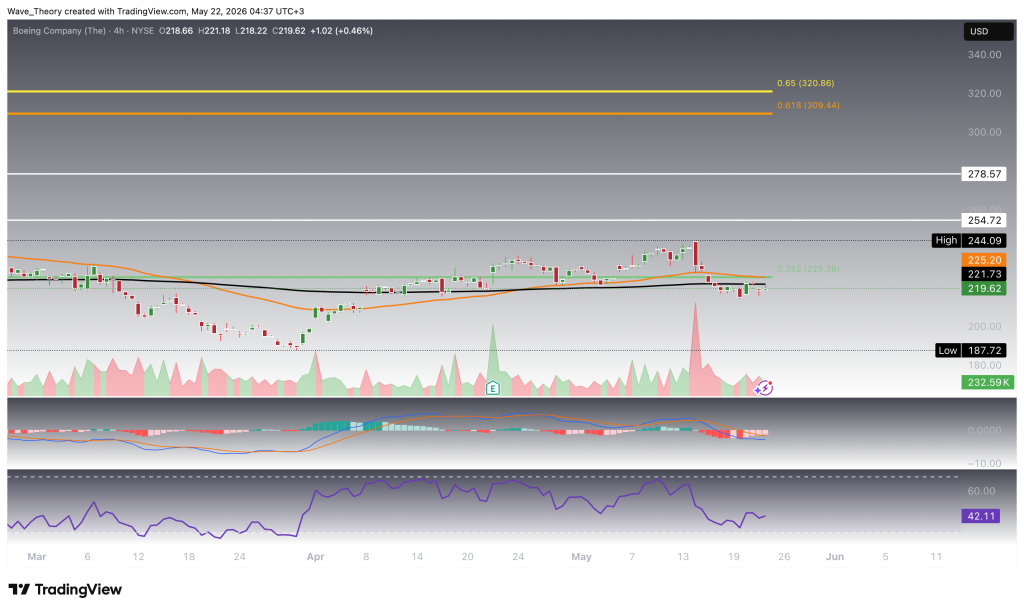Click the Low 187.72 price label

tap(970, 351)
